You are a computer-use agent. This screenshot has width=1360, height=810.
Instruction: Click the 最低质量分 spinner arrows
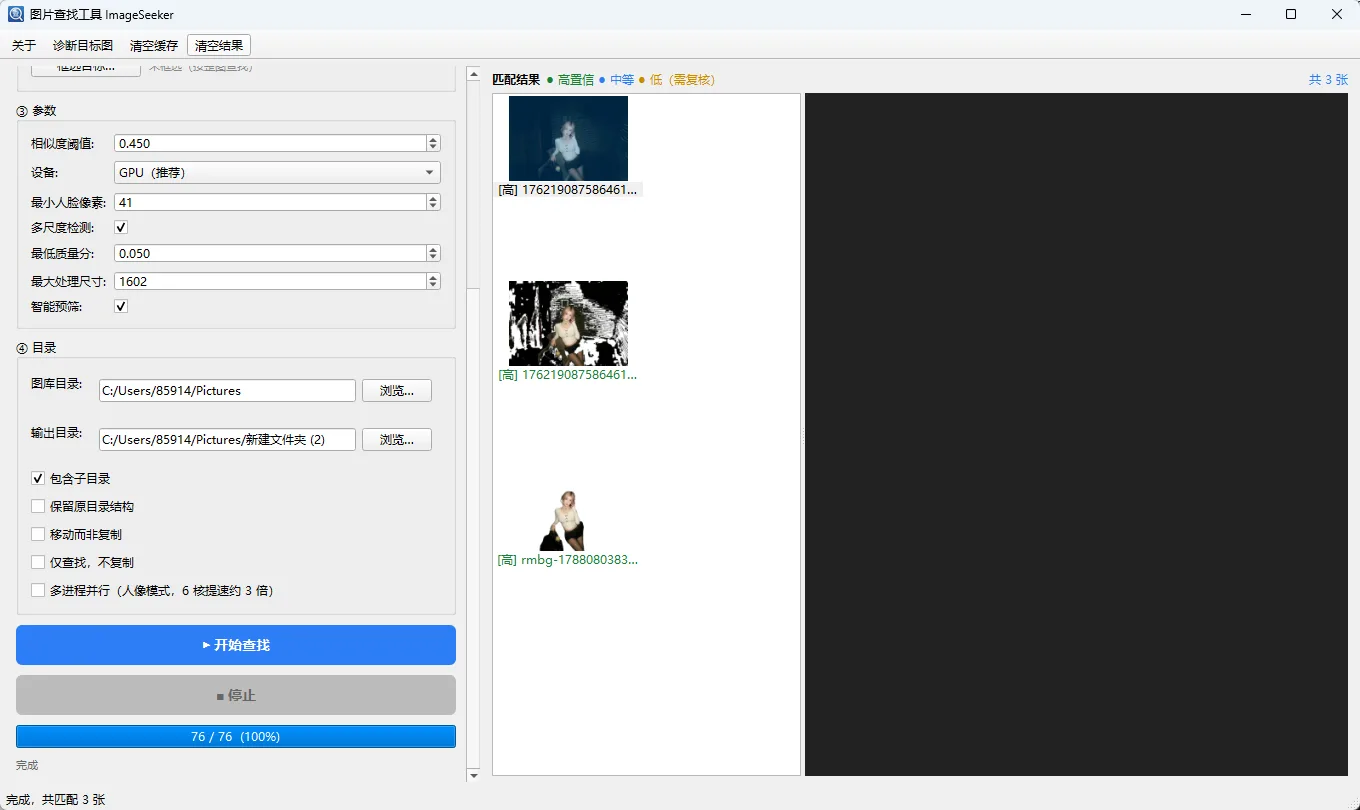pyautogui.click(x=432, y=253)
